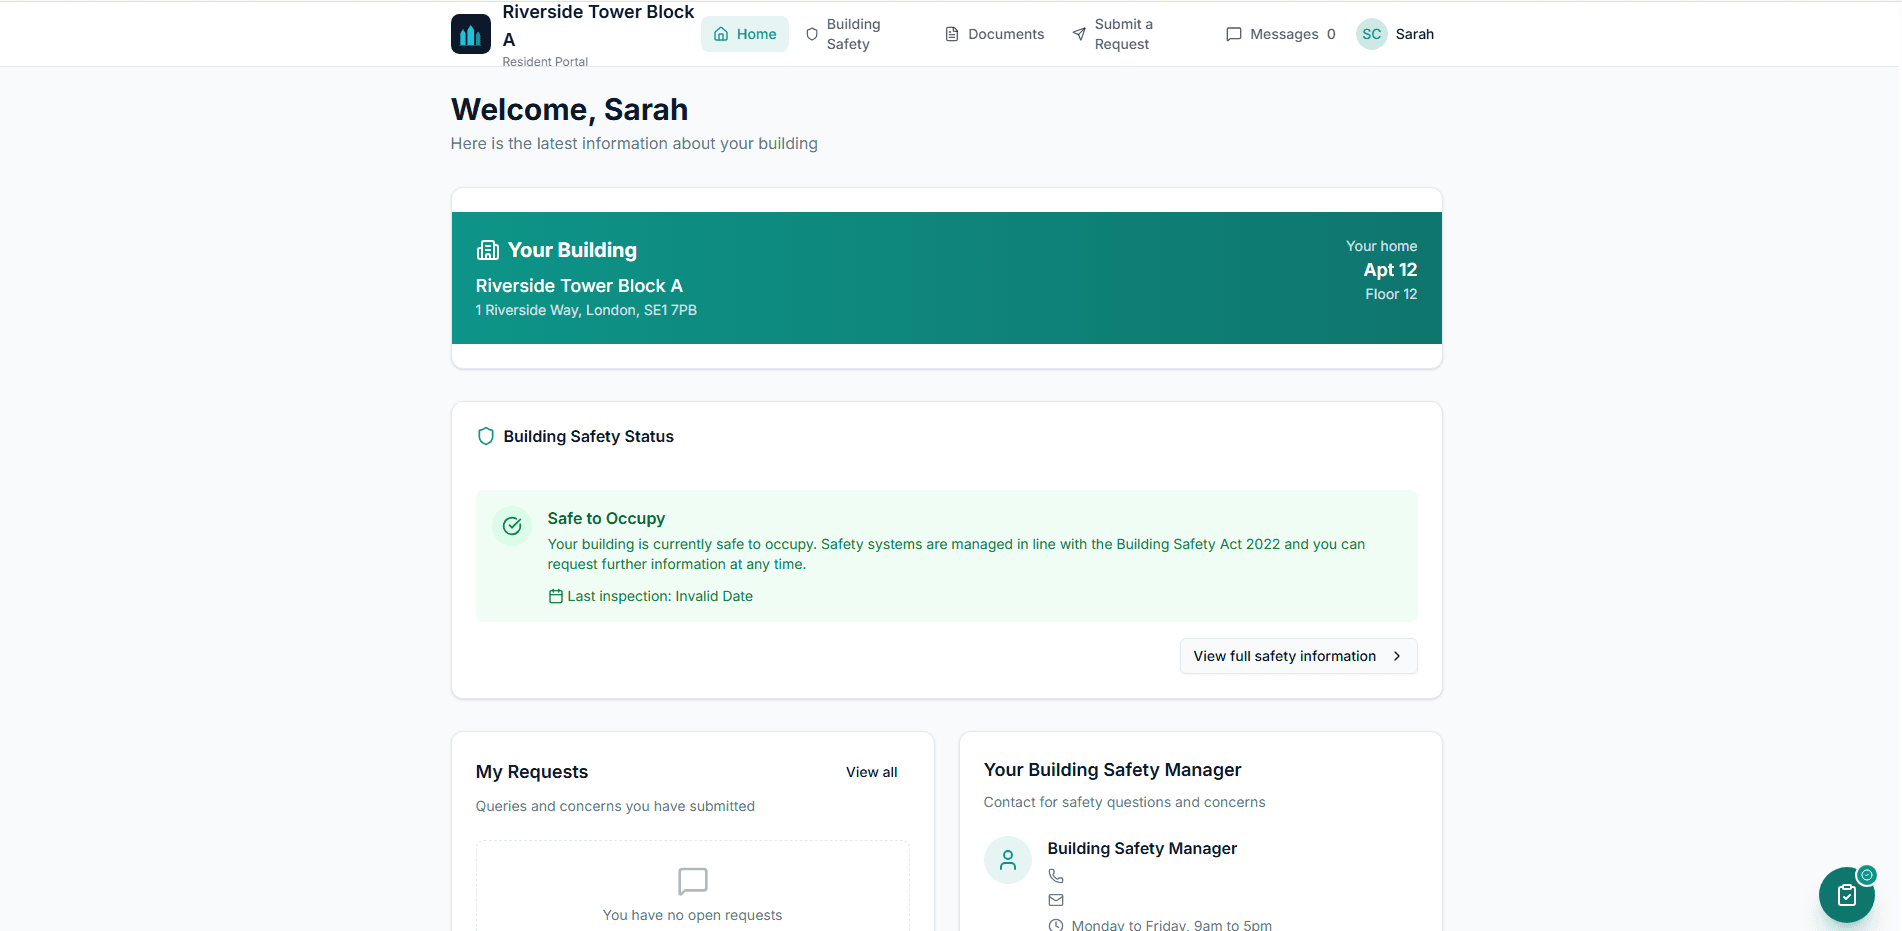Open the Documents section

pos(994,34)
